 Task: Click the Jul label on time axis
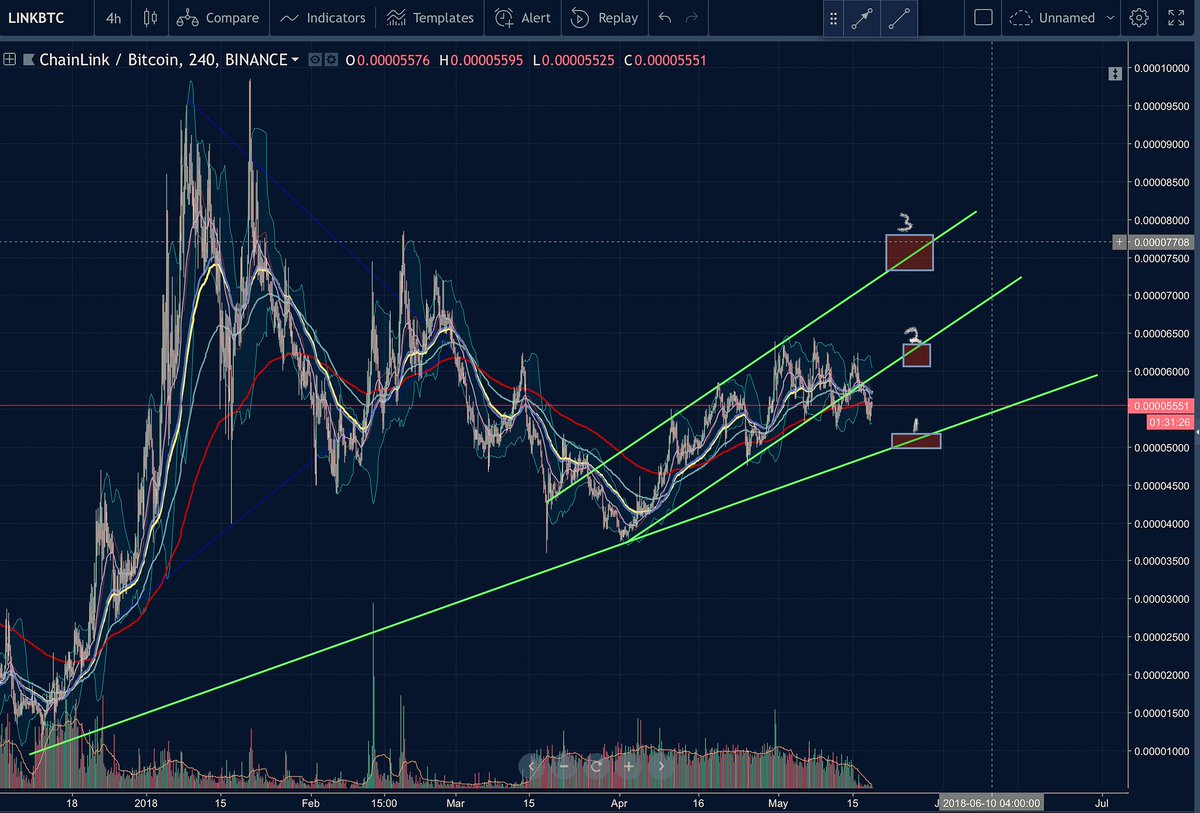[1102, 802]
